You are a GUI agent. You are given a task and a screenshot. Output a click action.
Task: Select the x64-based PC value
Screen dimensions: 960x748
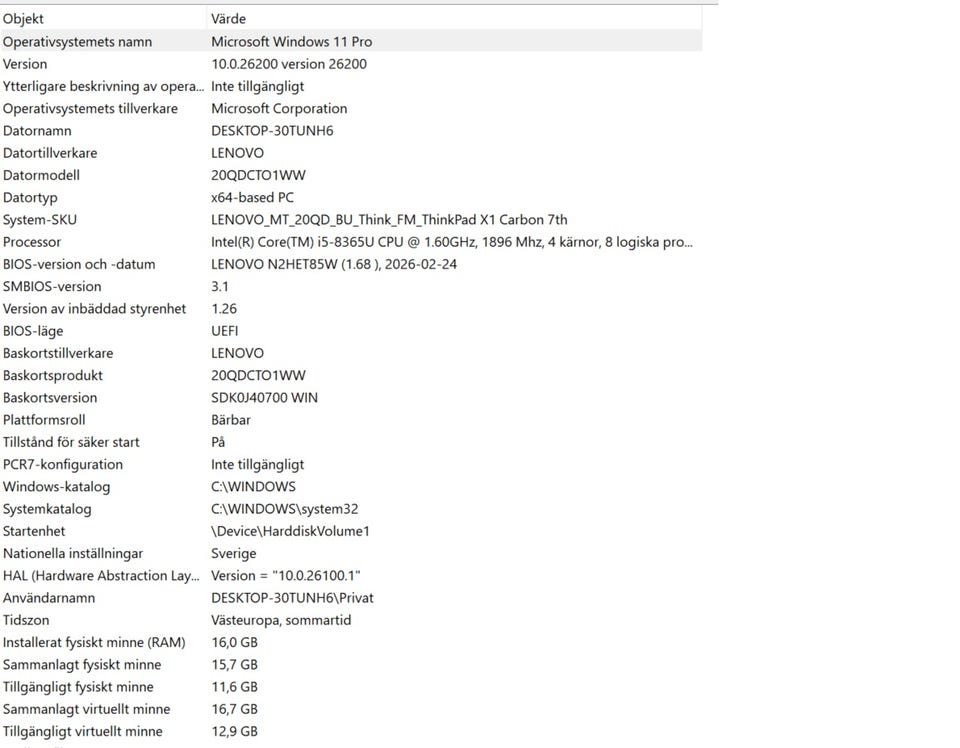tap(252, 198)
